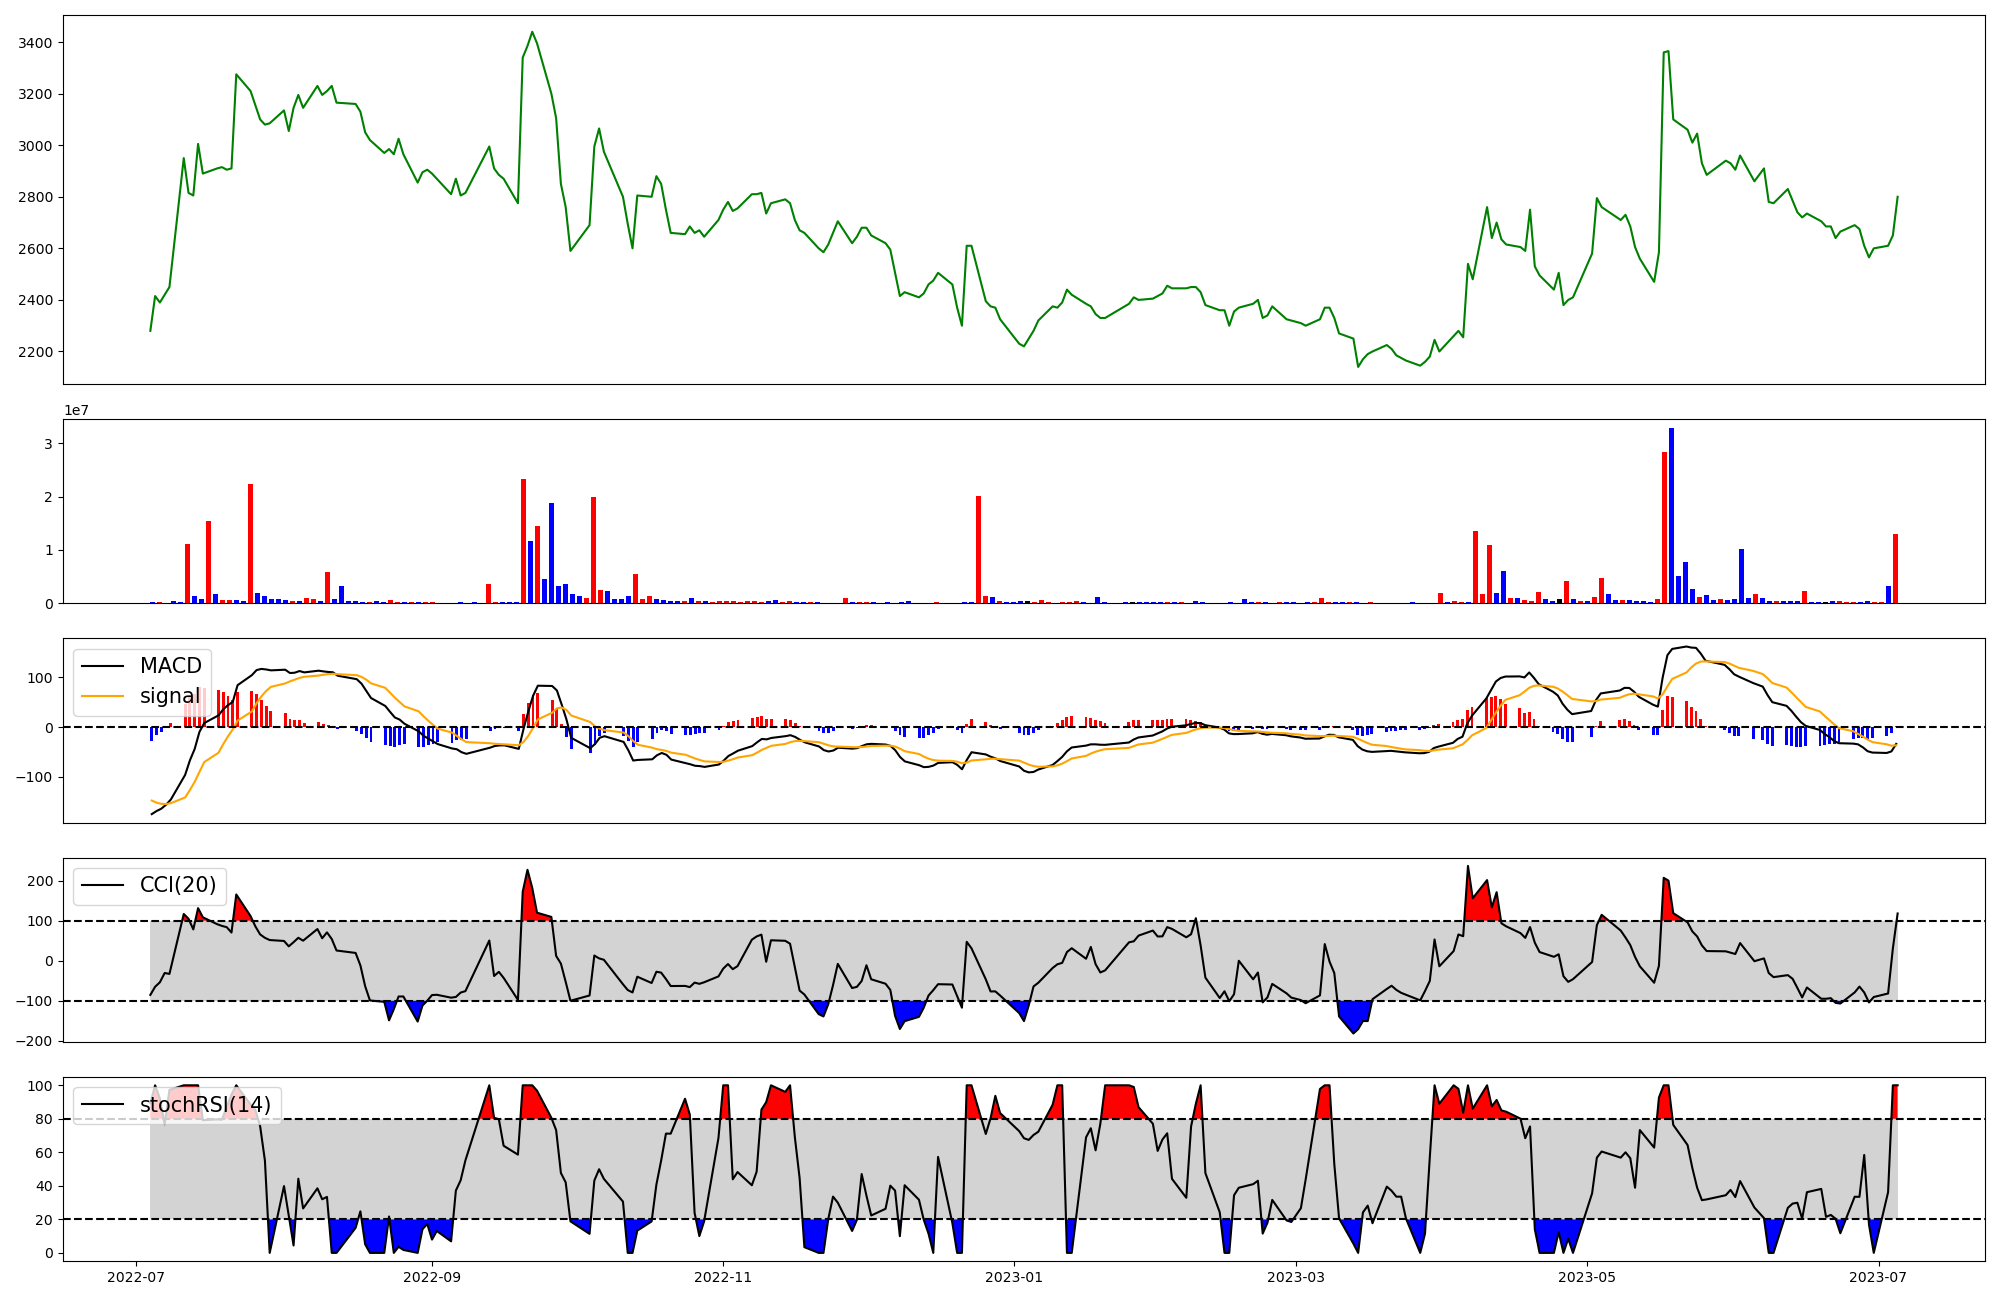The height and width of the screenshot is (1300, 2000).
Task: Click the tallest blue volume bar
Action: pos(1671,515)
